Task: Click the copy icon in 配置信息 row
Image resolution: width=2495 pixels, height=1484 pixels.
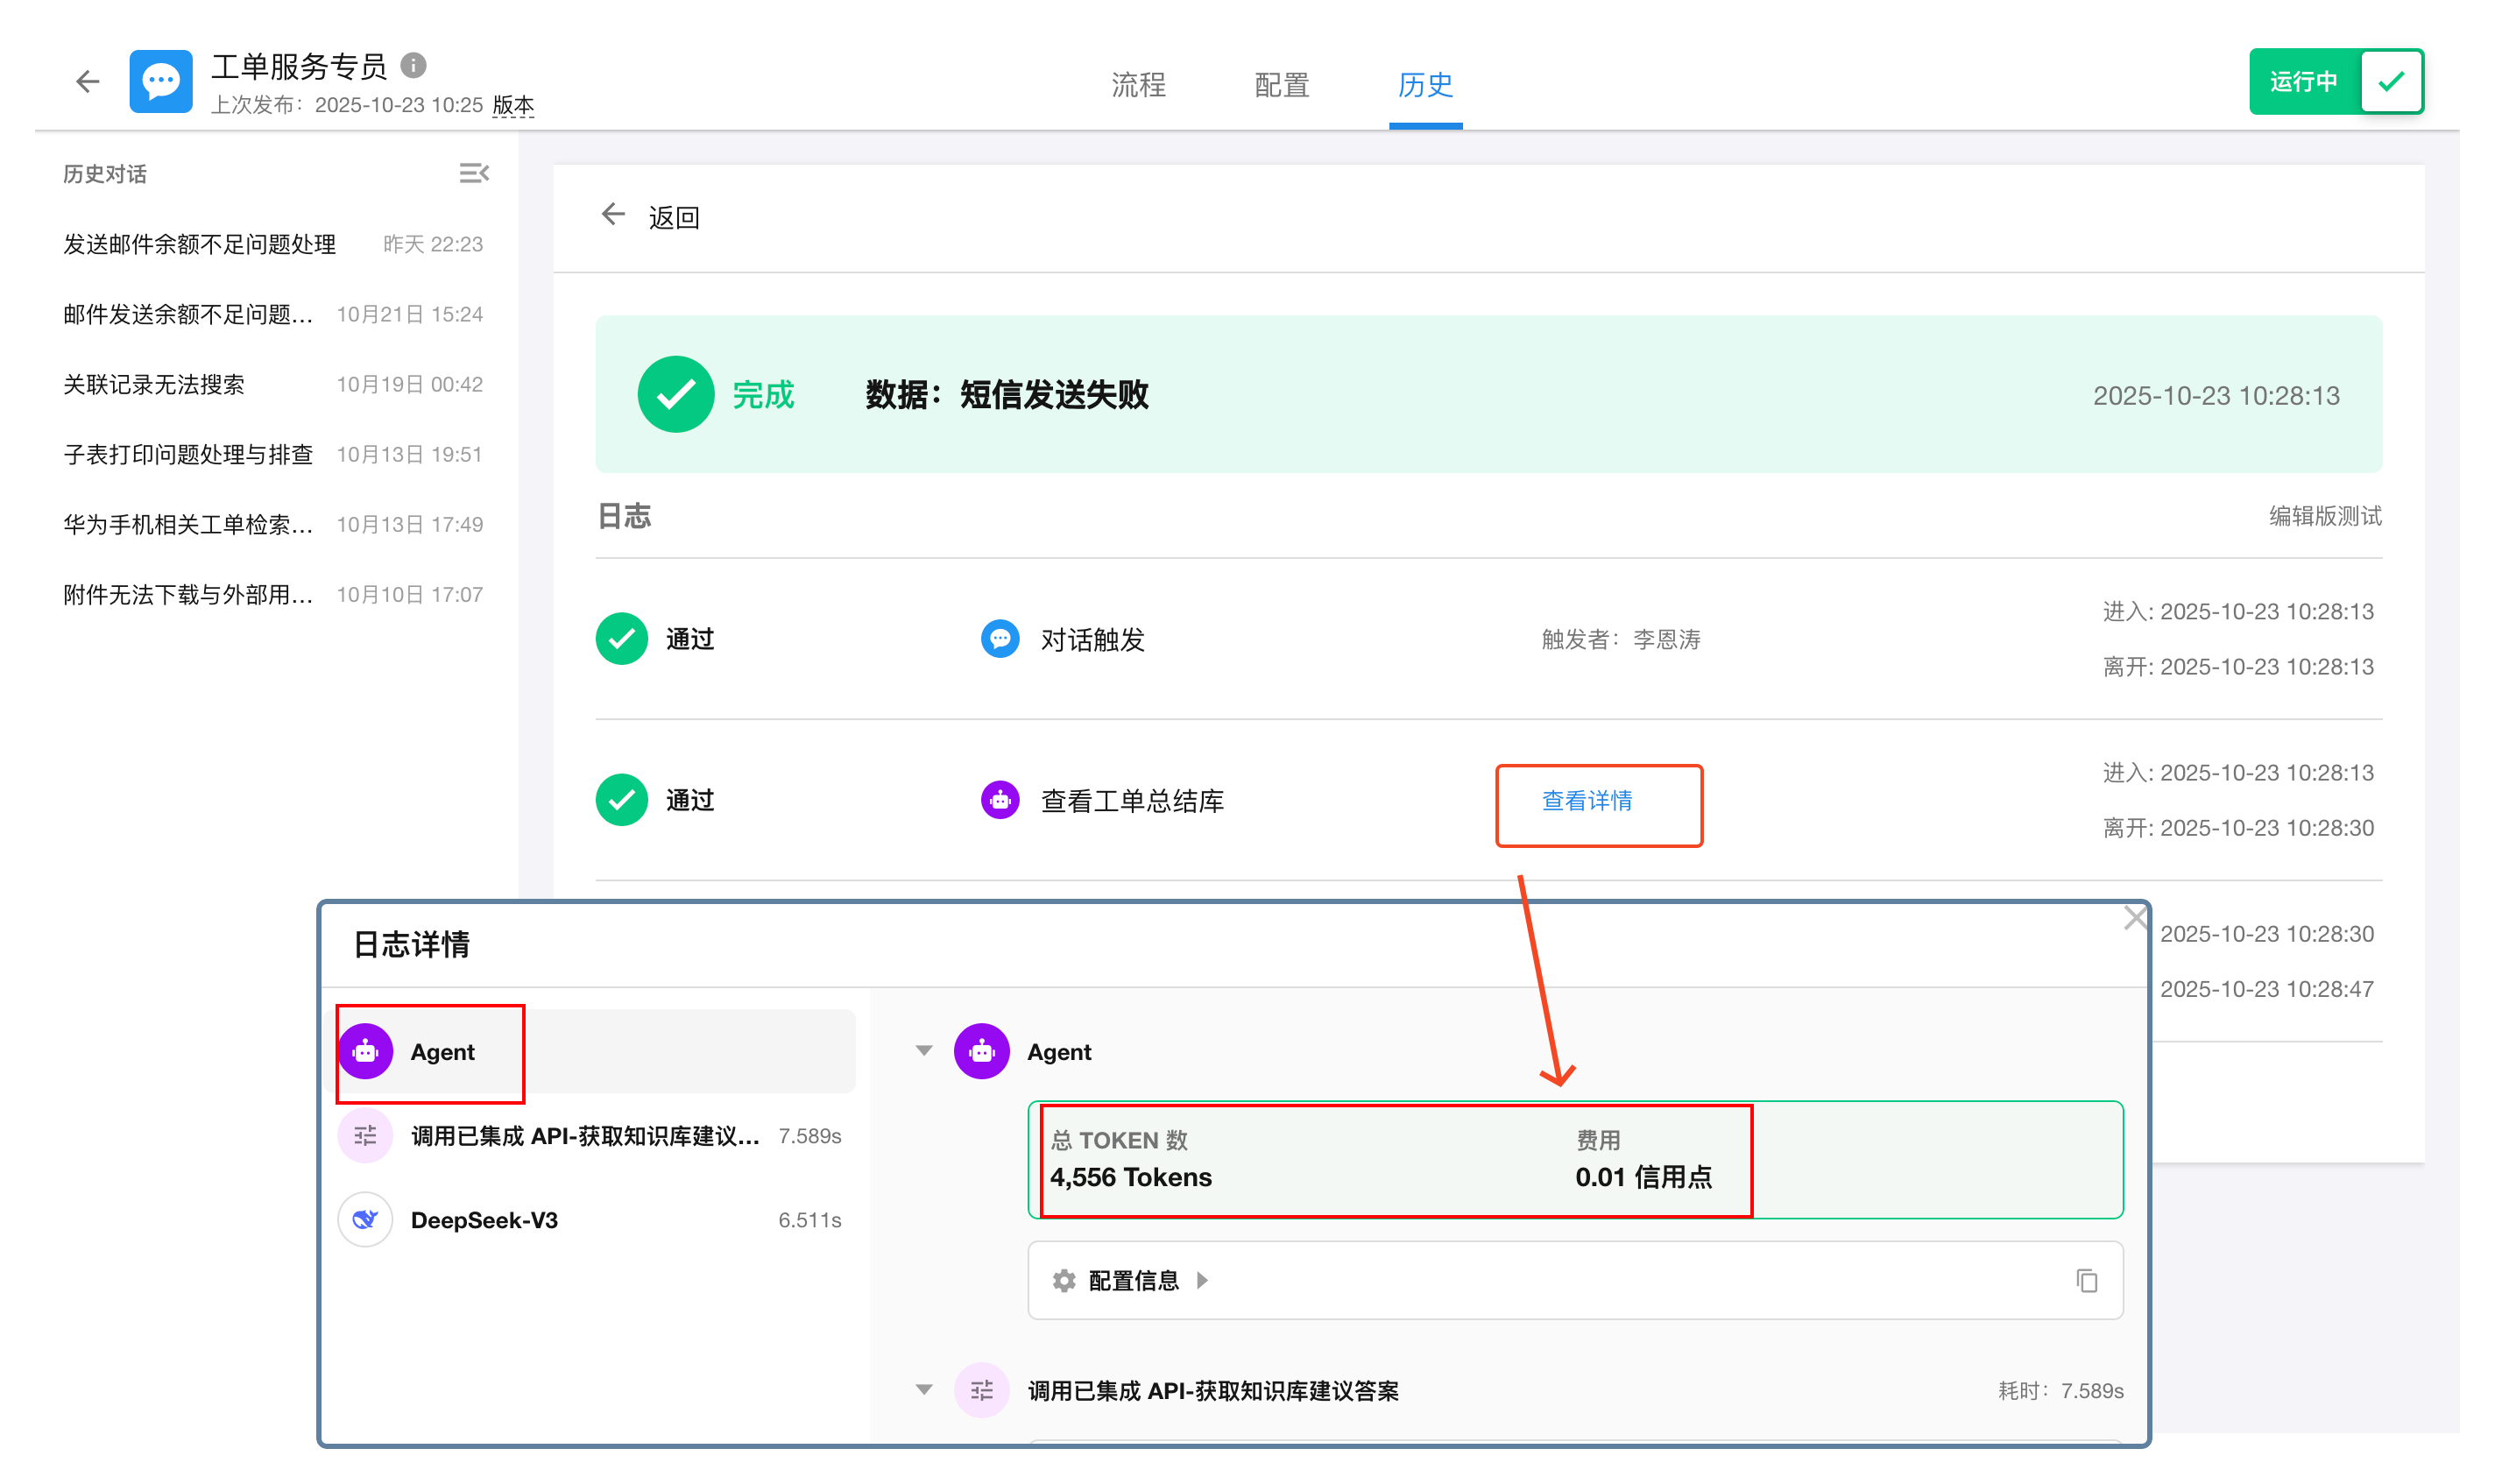Action: [x=2086, y=1281]
